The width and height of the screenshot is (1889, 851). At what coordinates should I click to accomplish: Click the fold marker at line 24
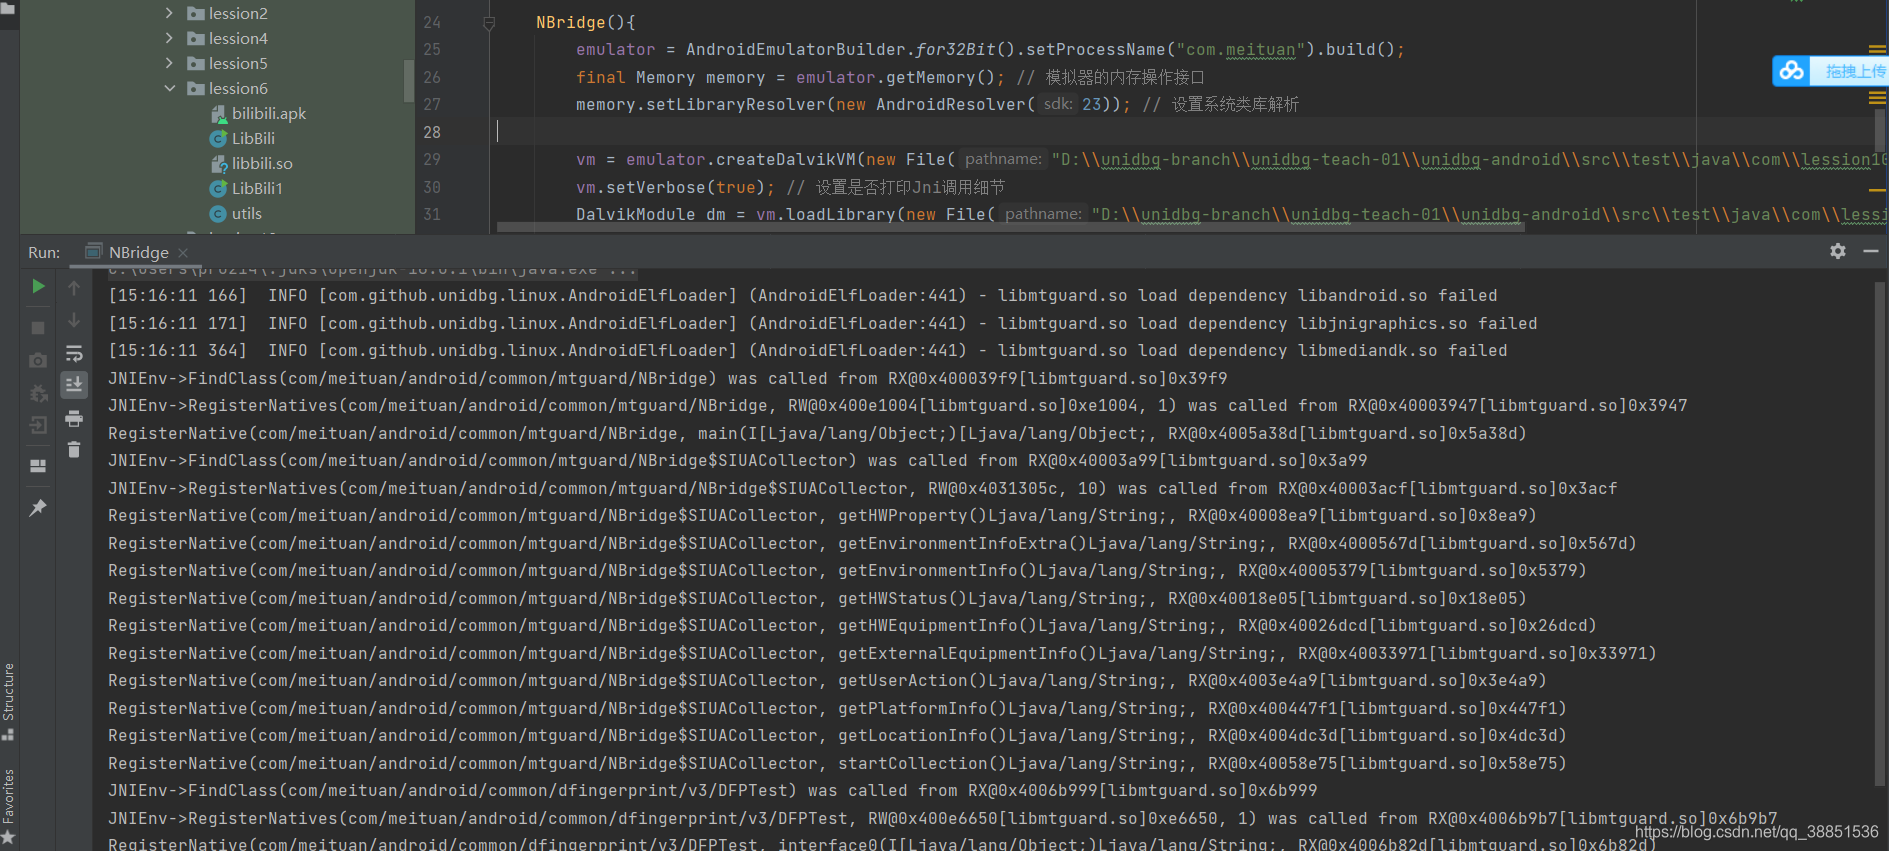pos(489,22)
